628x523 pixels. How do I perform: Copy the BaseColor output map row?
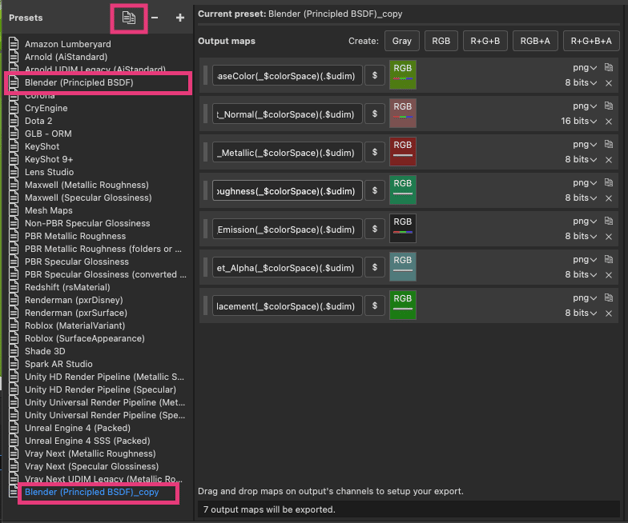coord(609,67)
